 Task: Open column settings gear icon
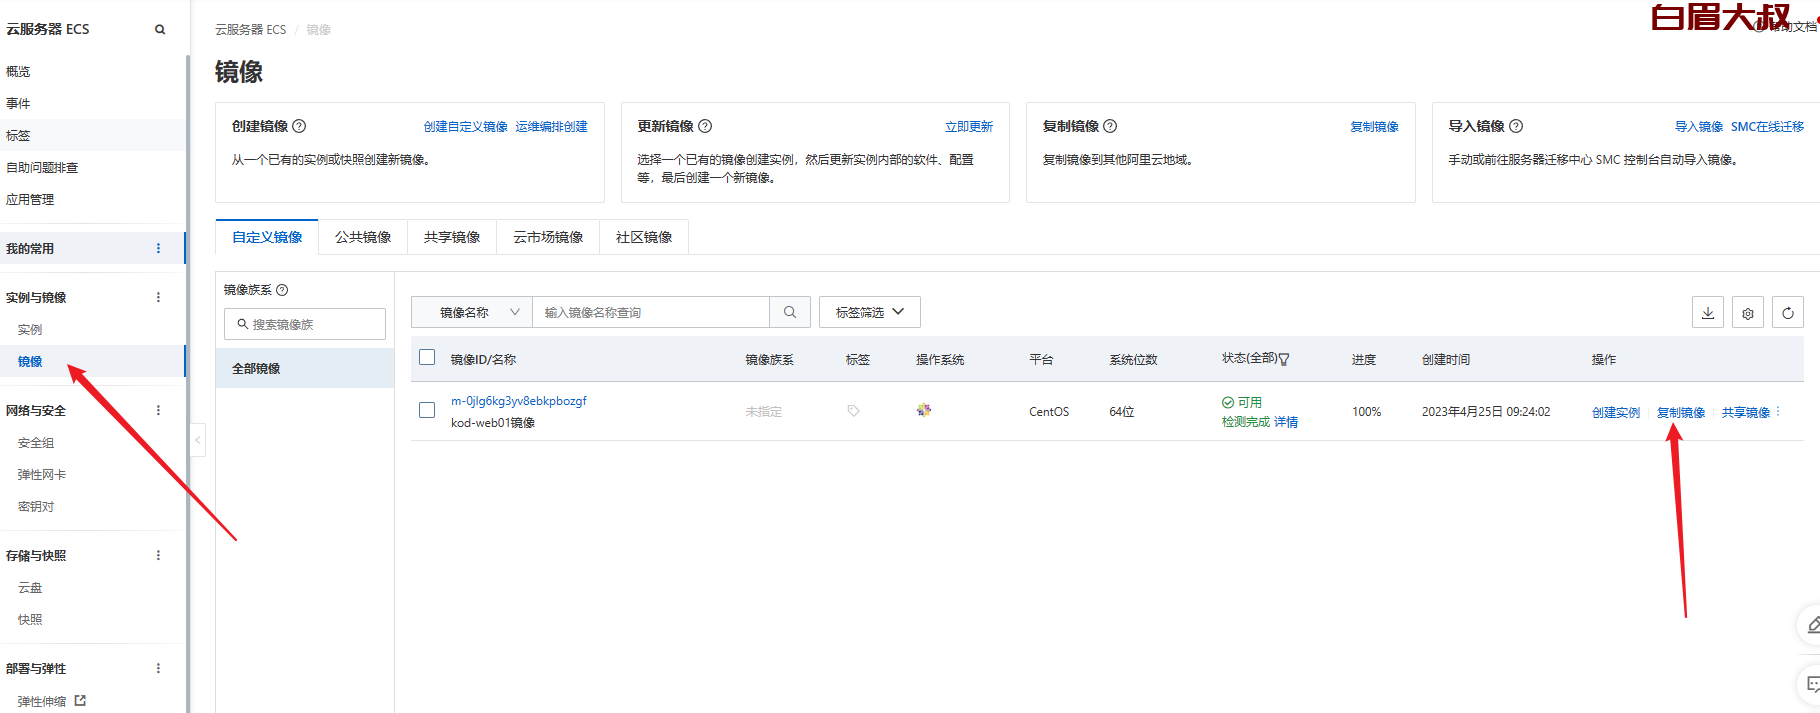tap(1748, 313)
